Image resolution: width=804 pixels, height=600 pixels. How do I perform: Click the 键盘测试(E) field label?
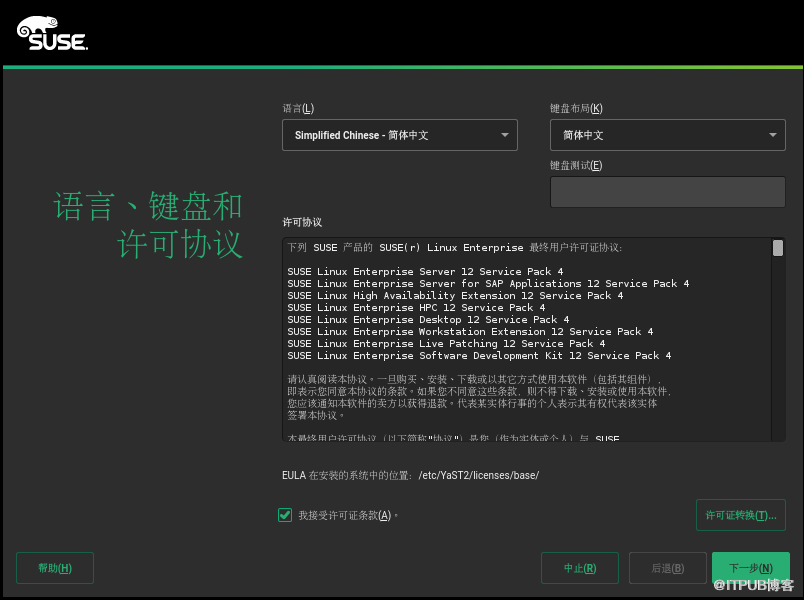pos(576,165)
